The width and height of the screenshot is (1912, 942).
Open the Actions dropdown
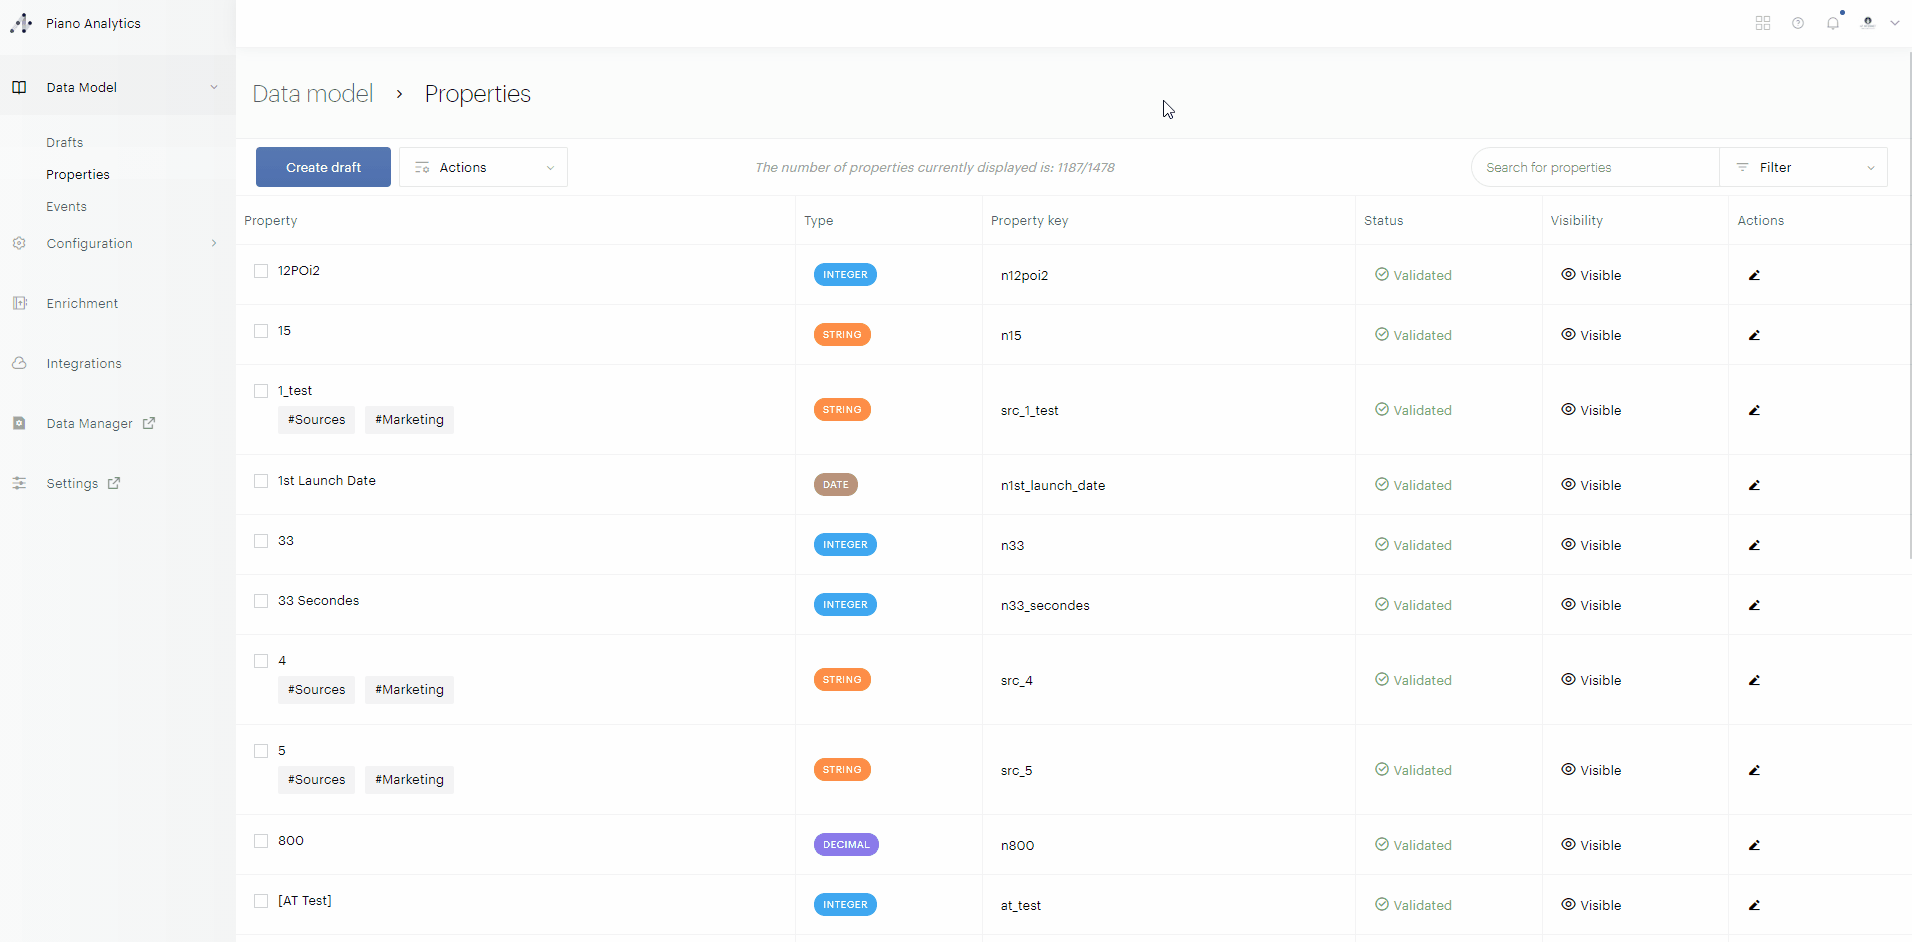[x=483, y=167]
